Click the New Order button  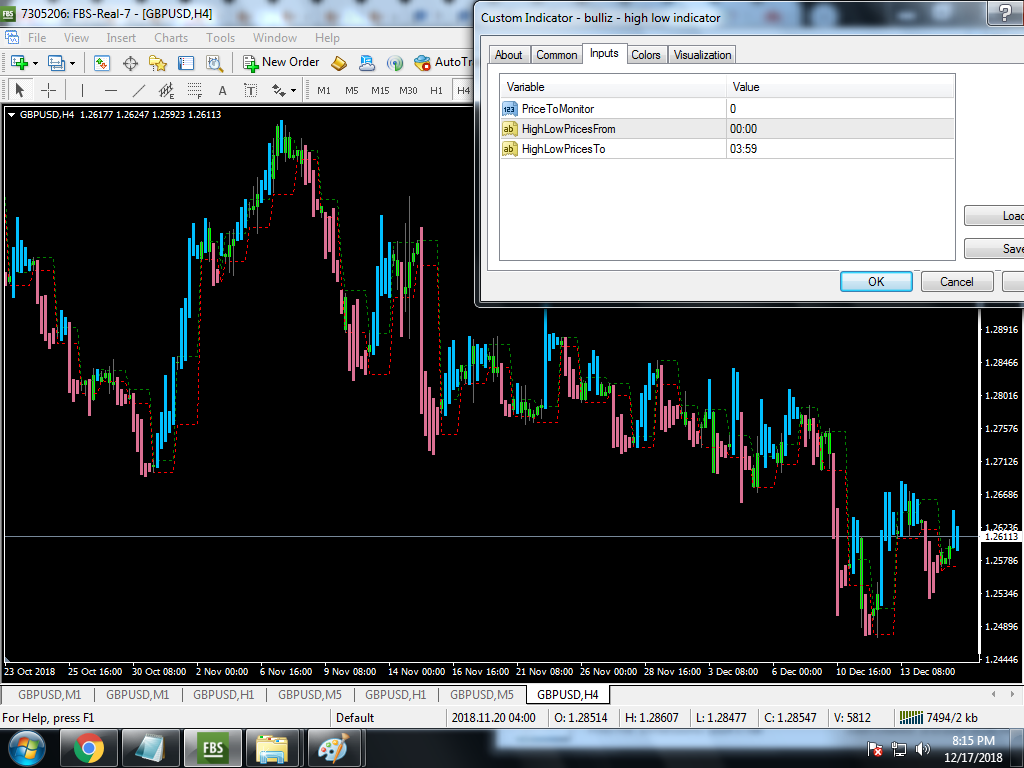point(281,62)
